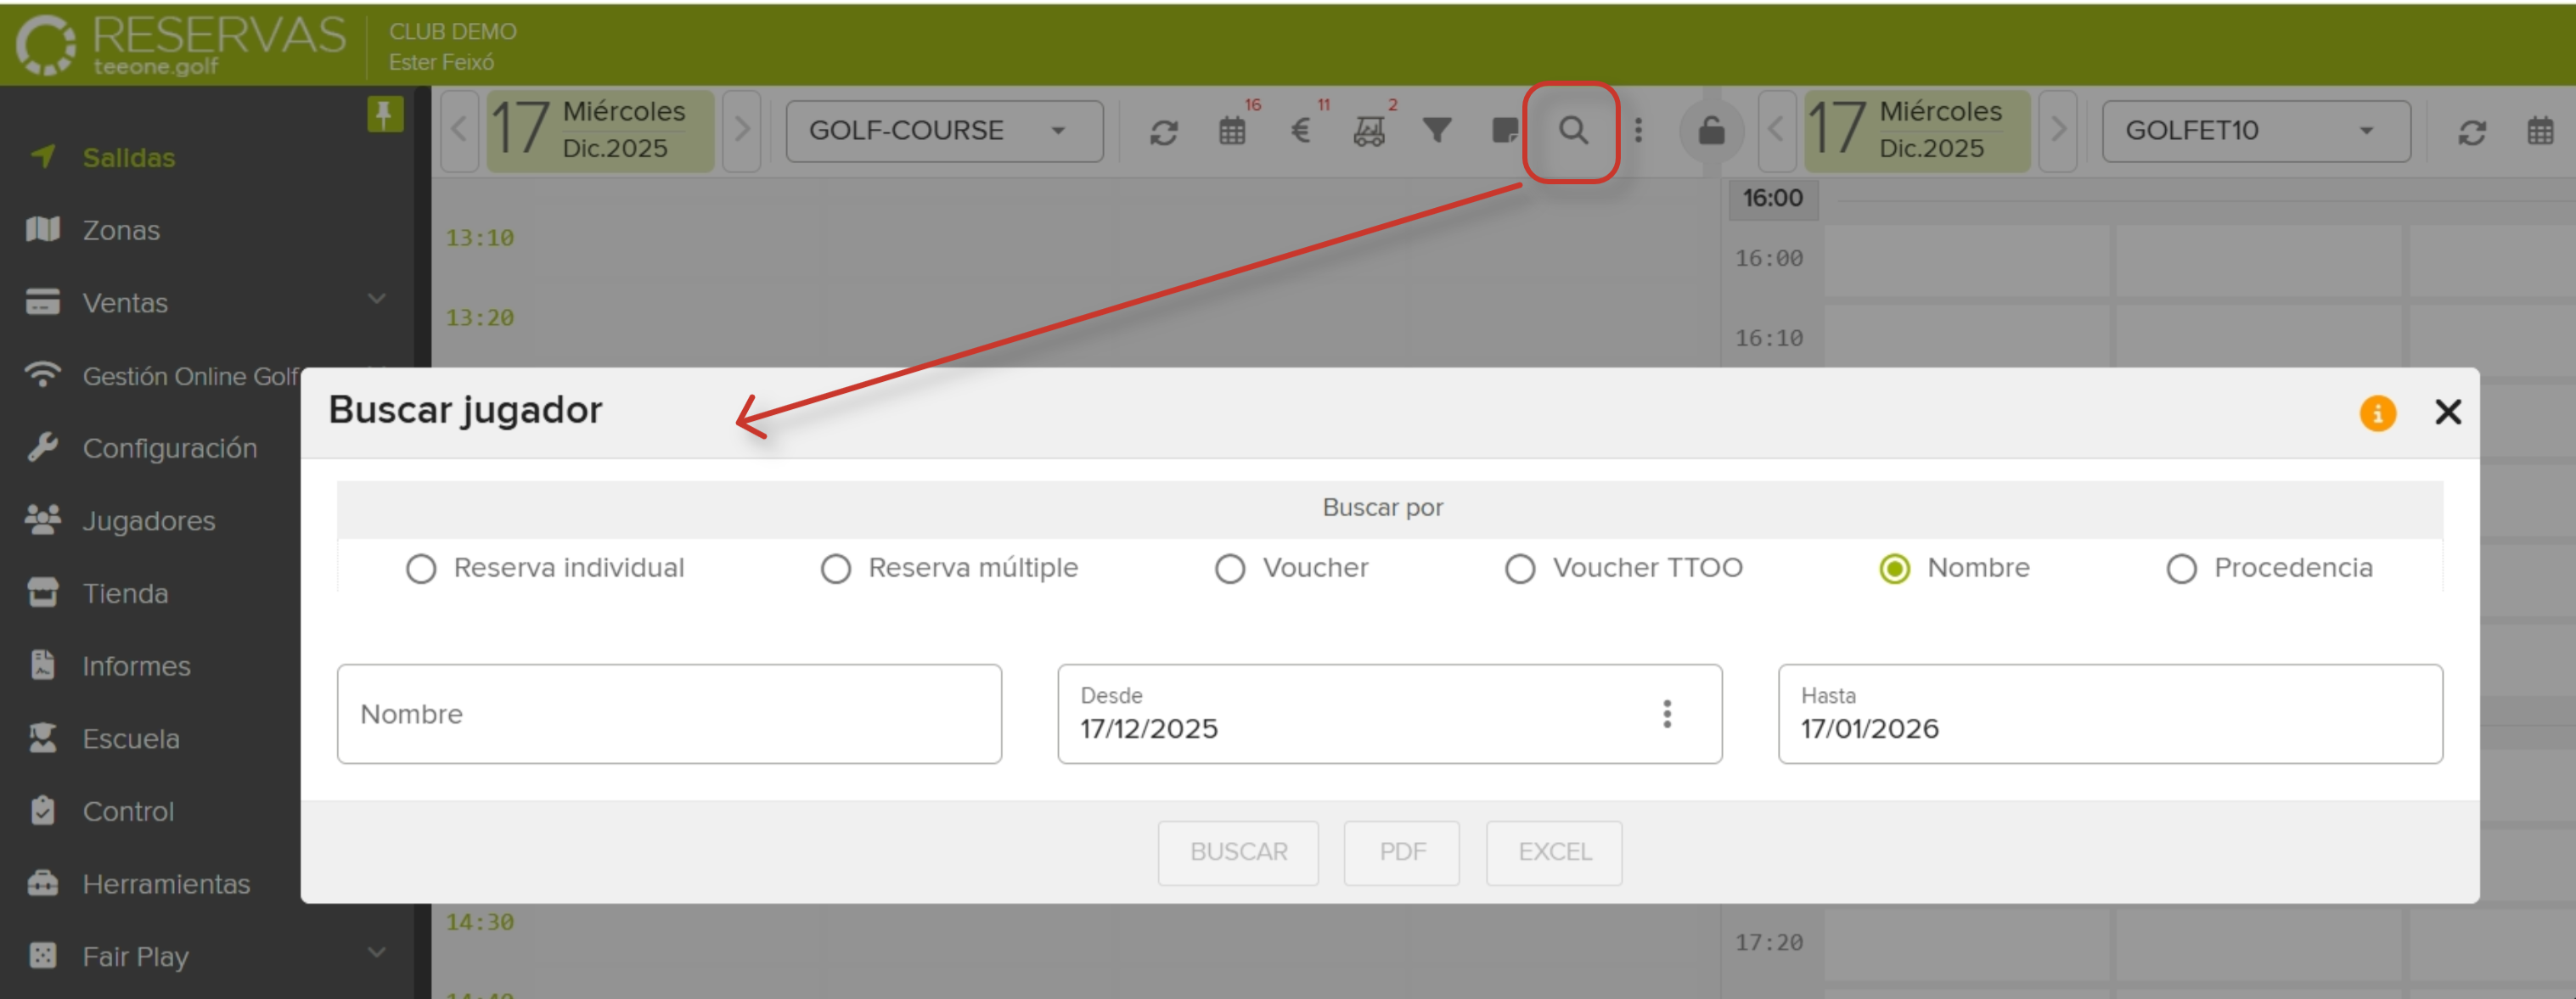Click the orange info icon
The image size is (2576, 999).
point(2377,412)
